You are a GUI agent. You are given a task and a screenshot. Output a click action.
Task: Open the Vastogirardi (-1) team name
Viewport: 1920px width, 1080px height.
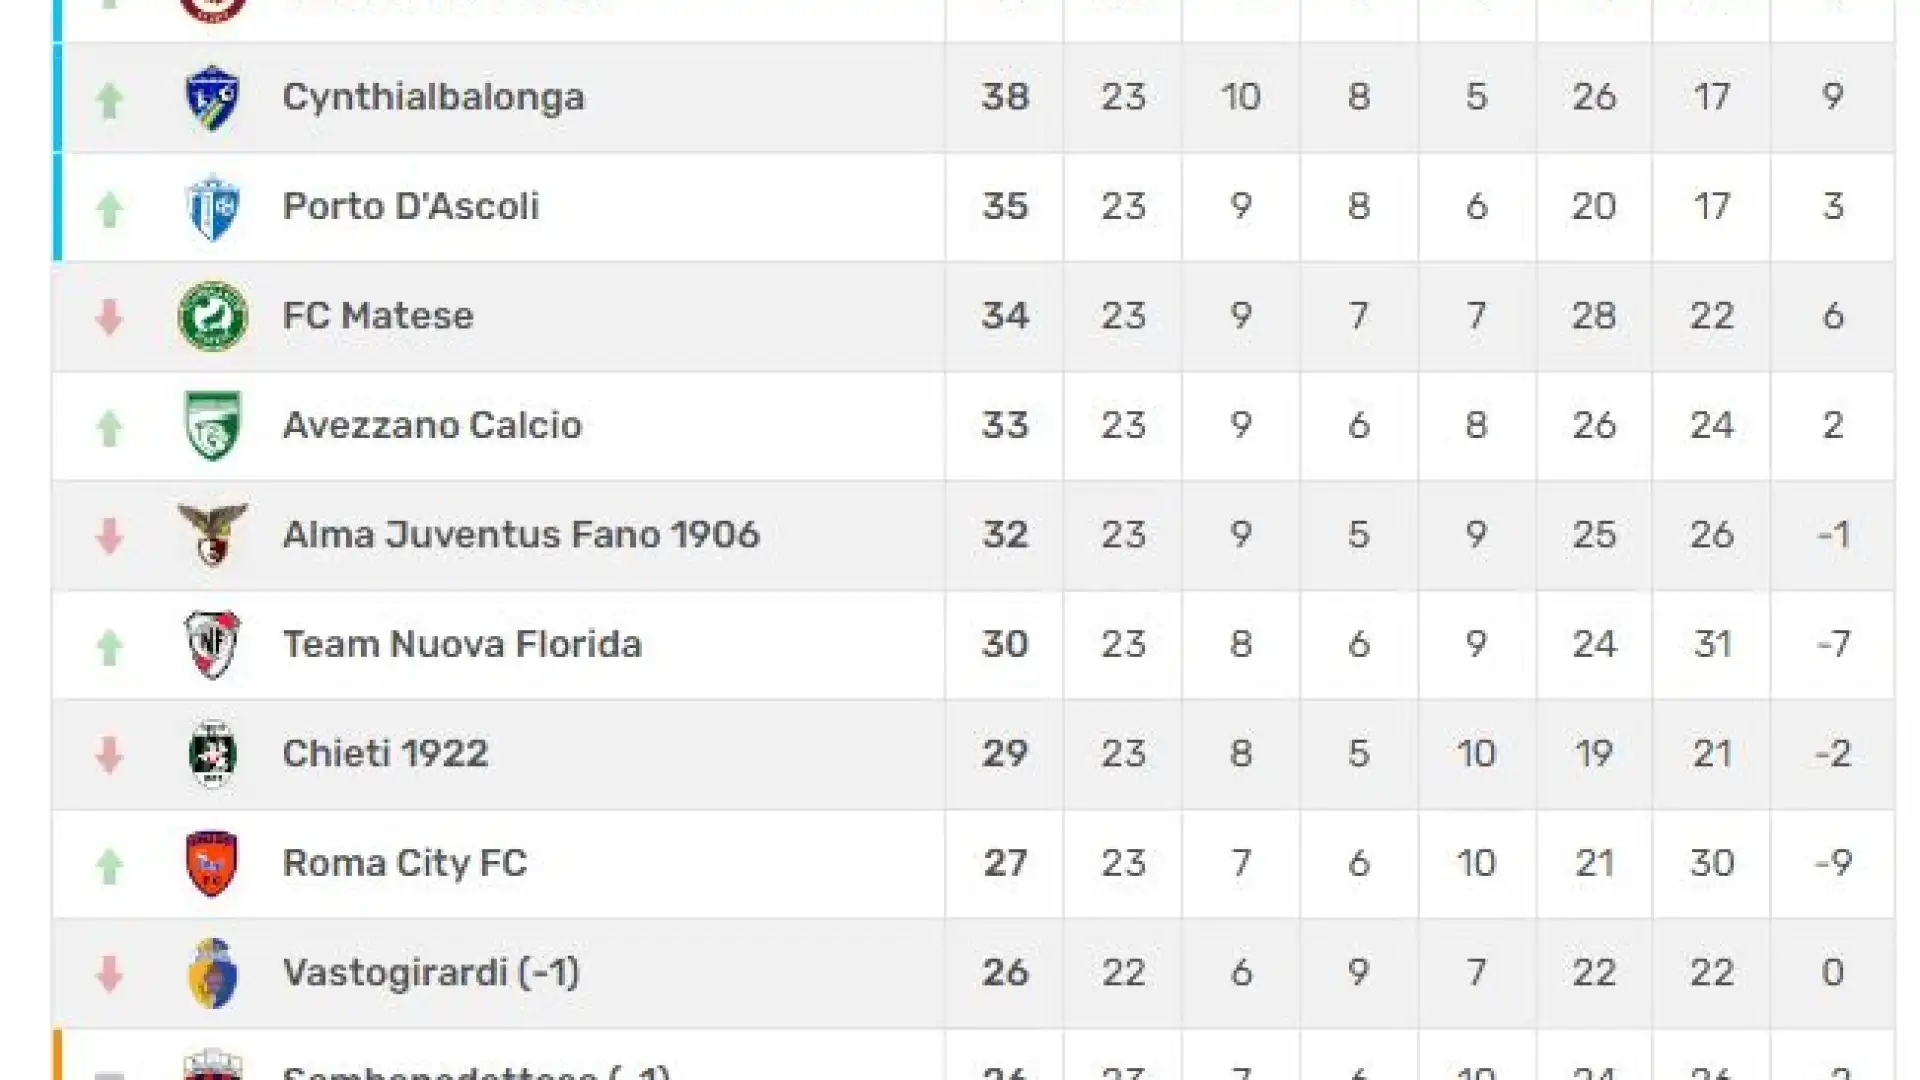(x=431, y=973)
